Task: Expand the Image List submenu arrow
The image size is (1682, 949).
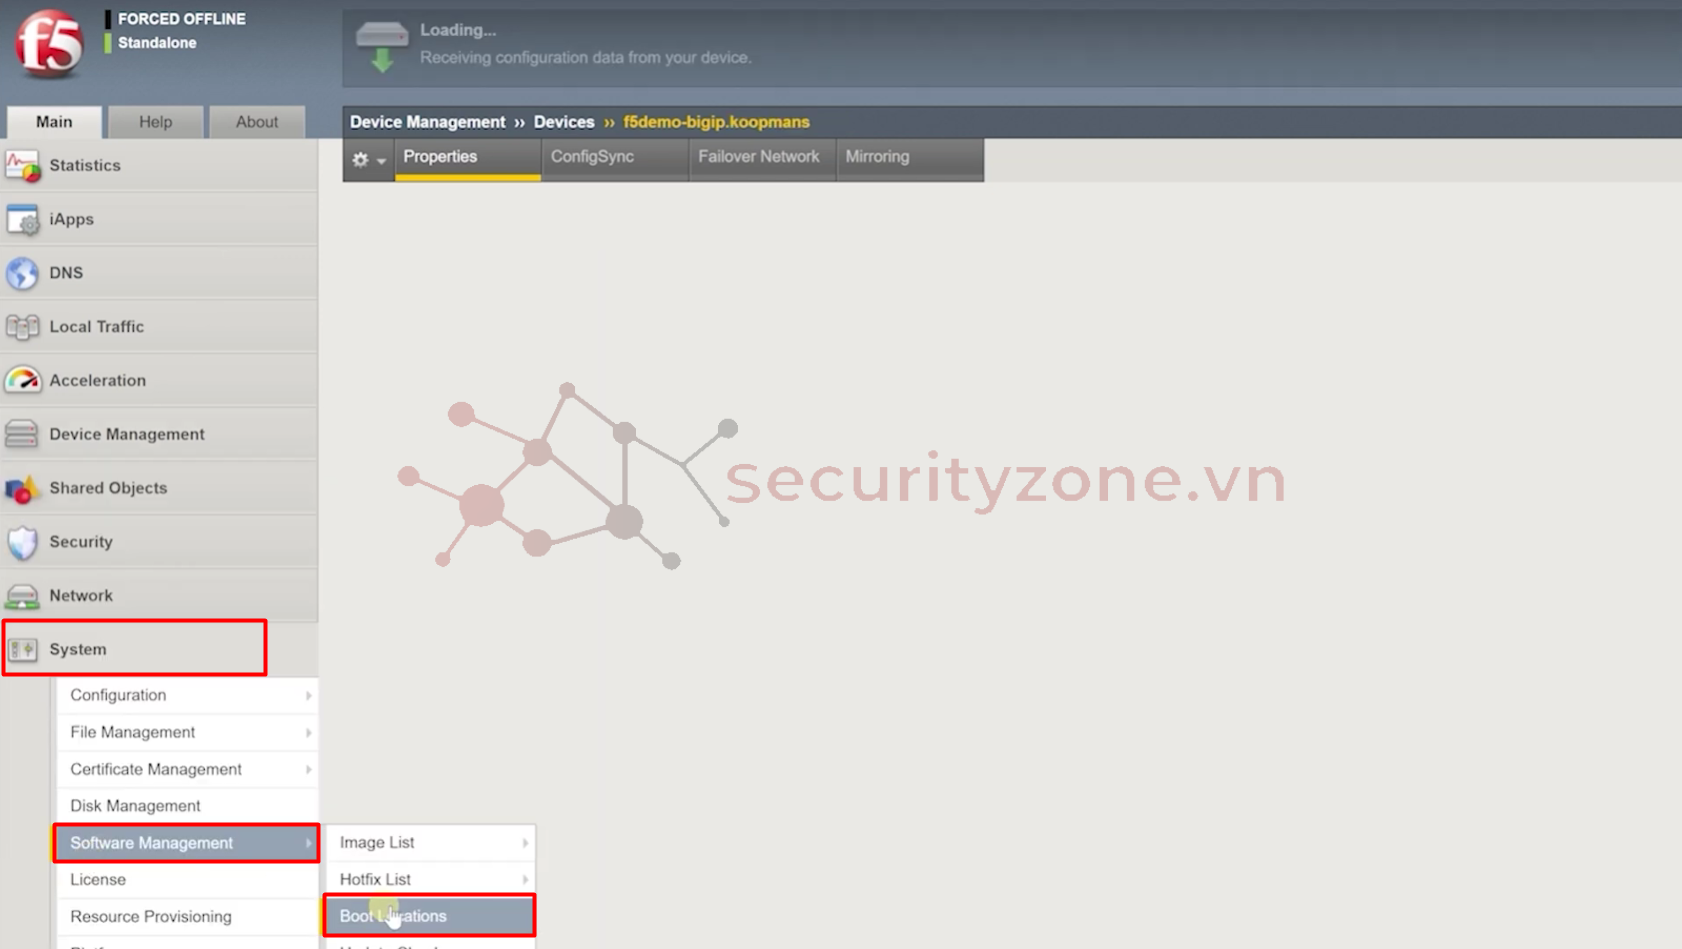Action: [x=525, y=843]
